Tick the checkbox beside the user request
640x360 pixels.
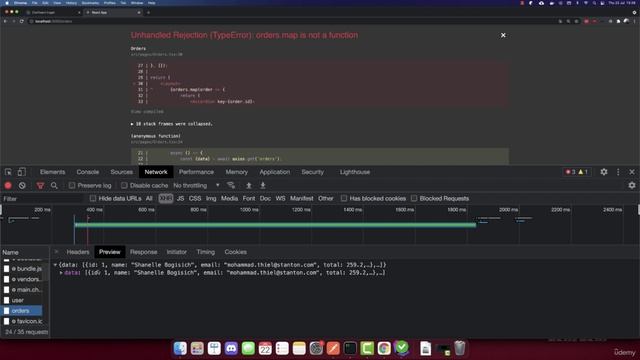(7, 300)
